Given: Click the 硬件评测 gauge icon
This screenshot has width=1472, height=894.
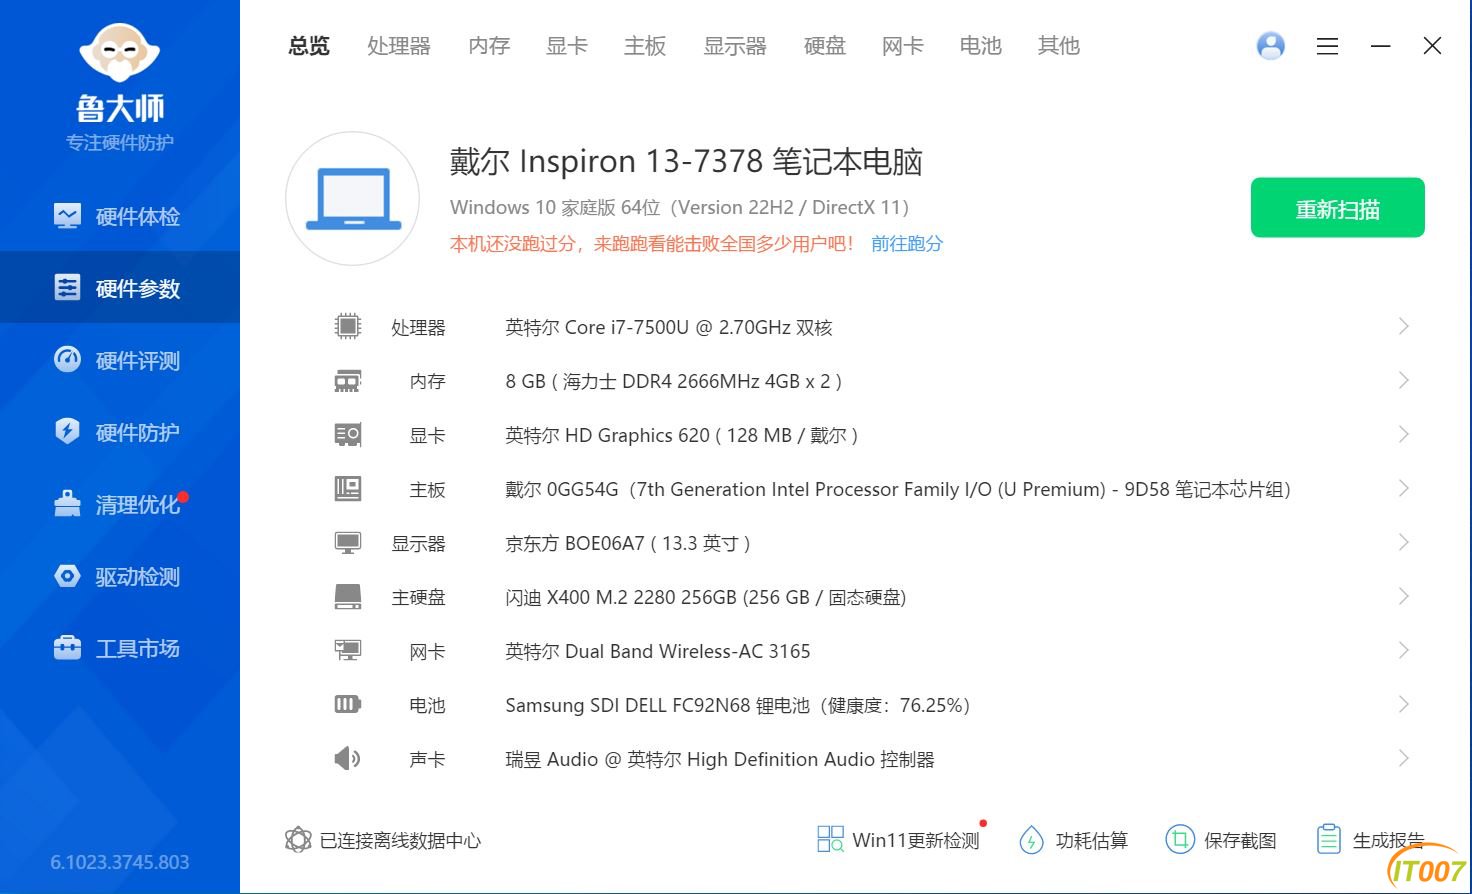Looking at the screenshot, I should [x=67, y=360].
